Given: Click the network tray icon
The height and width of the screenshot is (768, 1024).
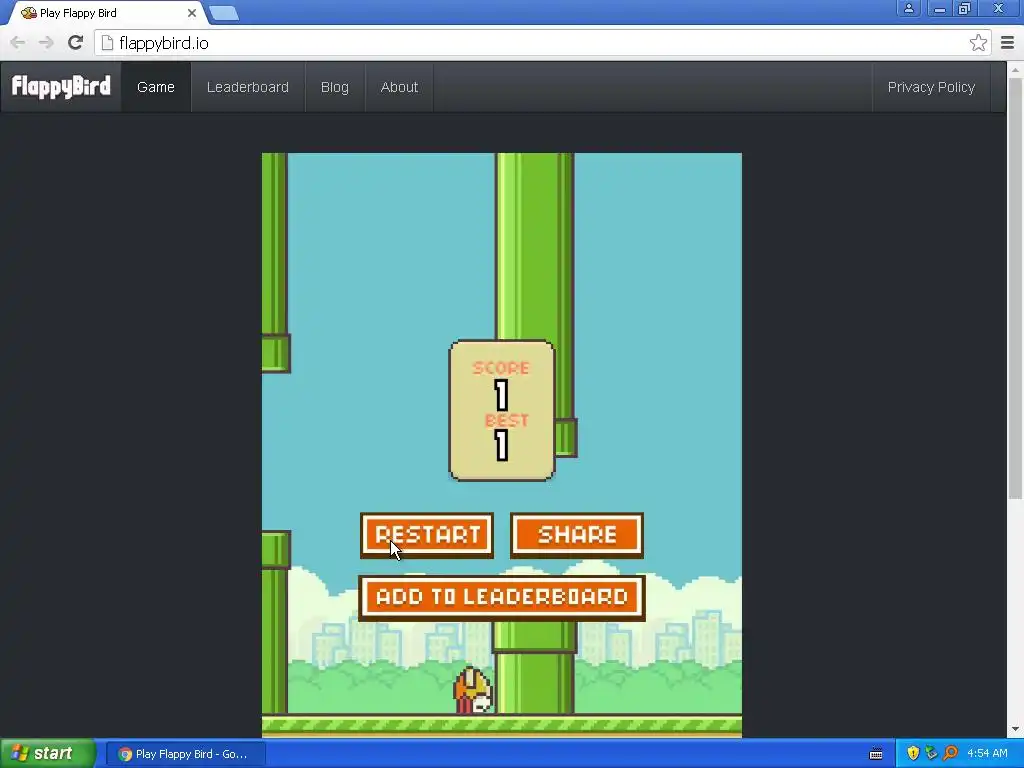Looking at the screenshot, I should [931, 753].
